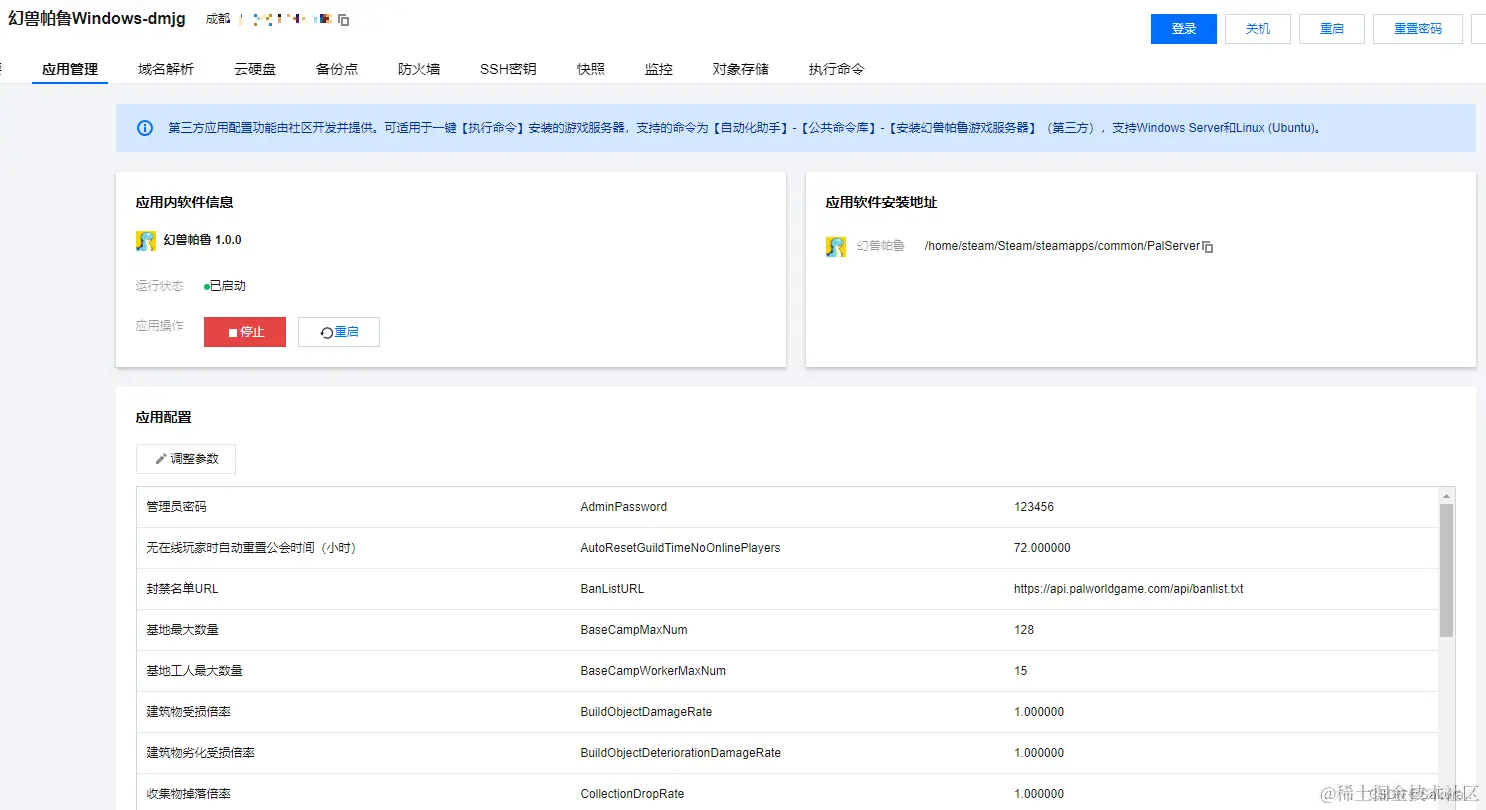Copy the PalServer install path

[1208, 247]
